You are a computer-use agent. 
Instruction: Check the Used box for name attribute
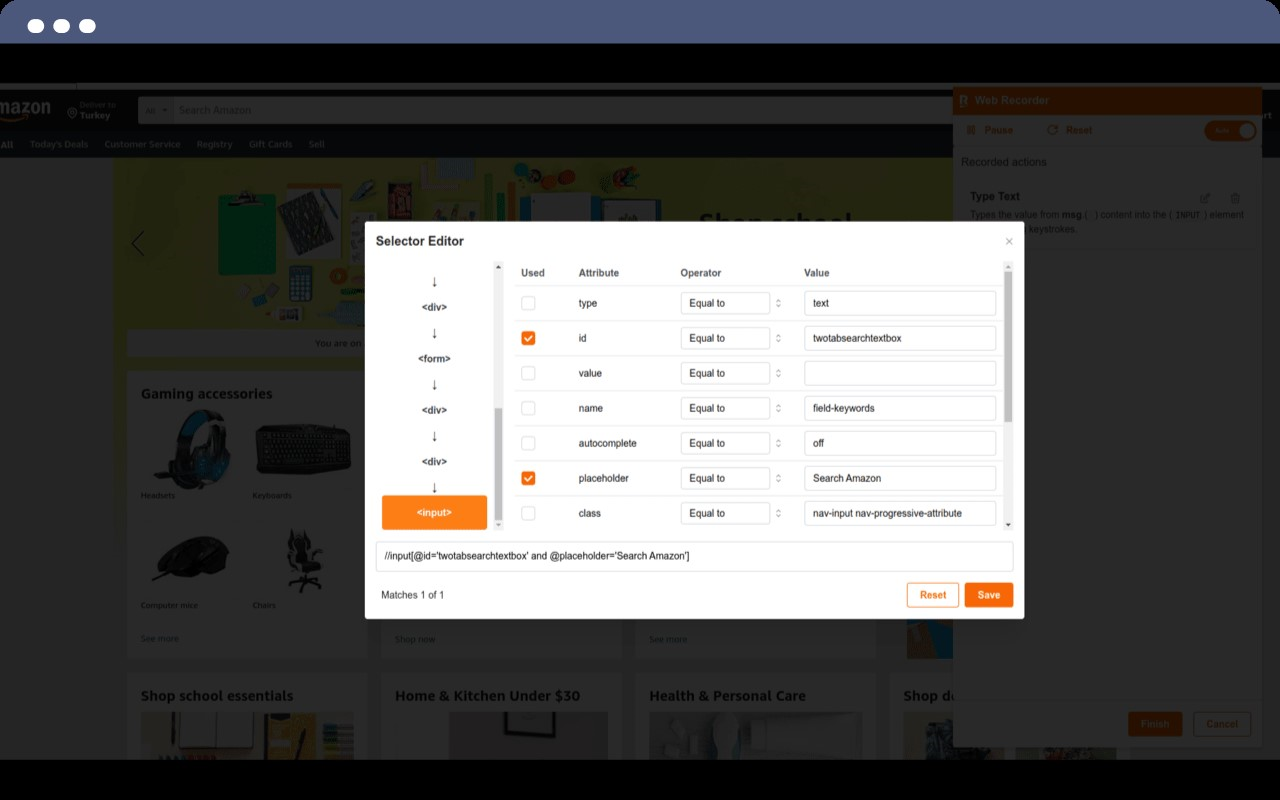528,408
